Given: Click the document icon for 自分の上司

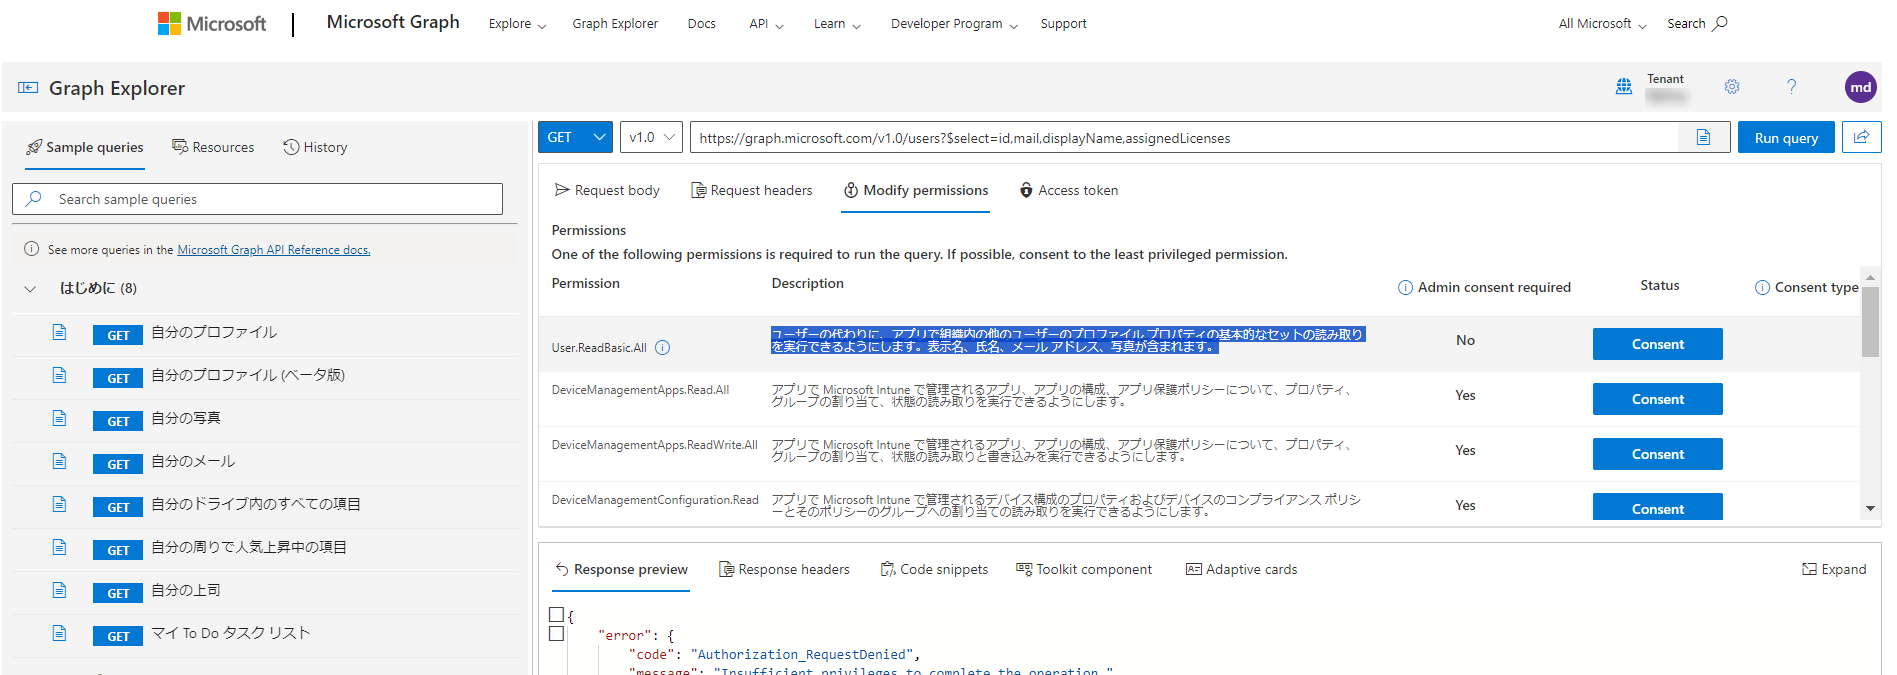Looking at the screenshot, I should point(59,590).
